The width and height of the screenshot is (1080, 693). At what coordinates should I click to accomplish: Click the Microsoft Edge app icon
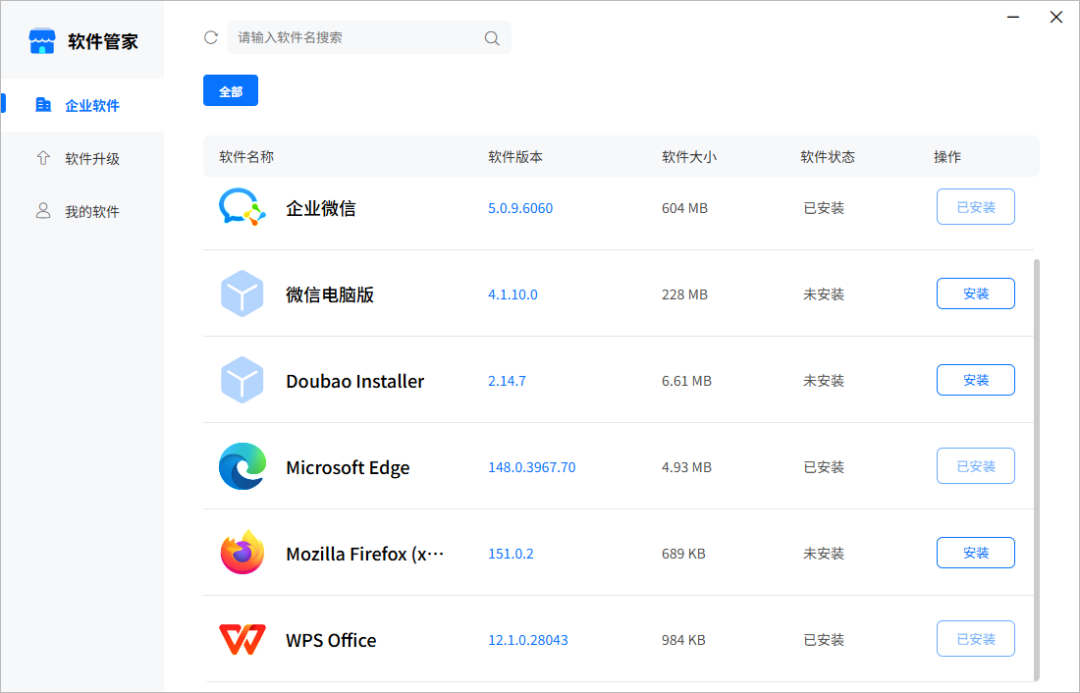pyautogui.click(x=242, y=466)
